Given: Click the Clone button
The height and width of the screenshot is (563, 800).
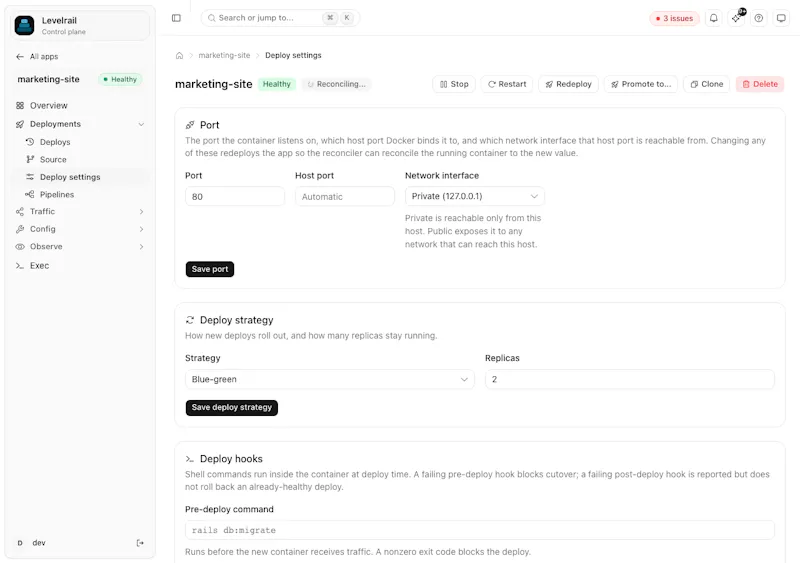Looking at the screenshot, I should point(707,84).
